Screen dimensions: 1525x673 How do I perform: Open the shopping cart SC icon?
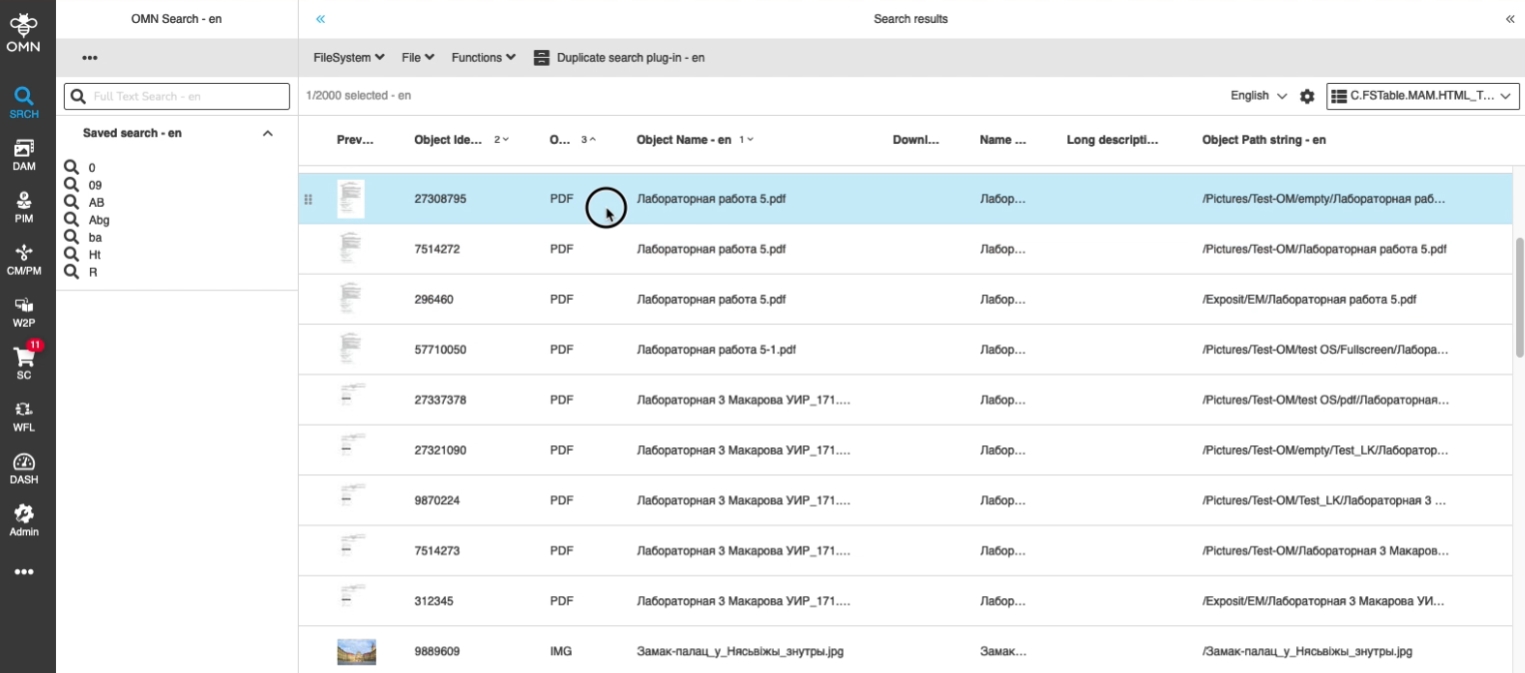[x=24, y=362]
